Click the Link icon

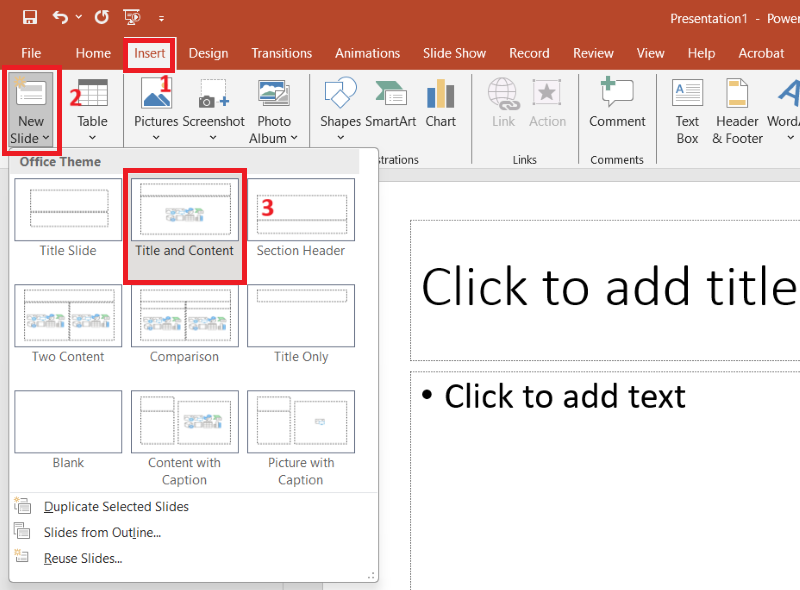pos(504,102)
